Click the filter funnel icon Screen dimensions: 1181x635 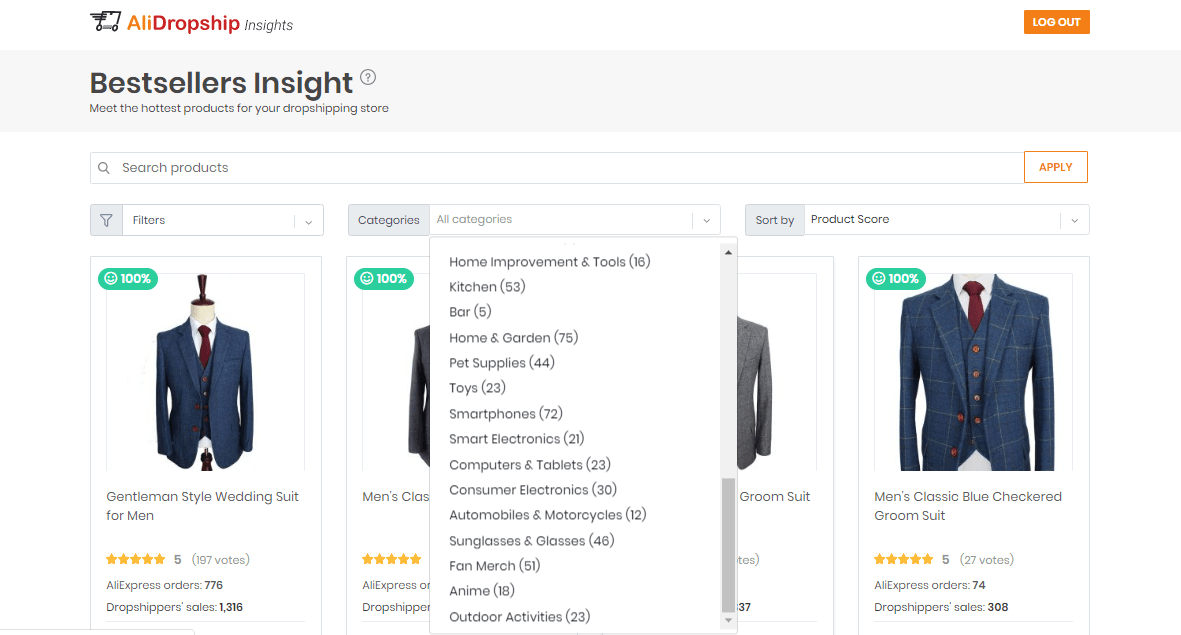click(107, 219)
